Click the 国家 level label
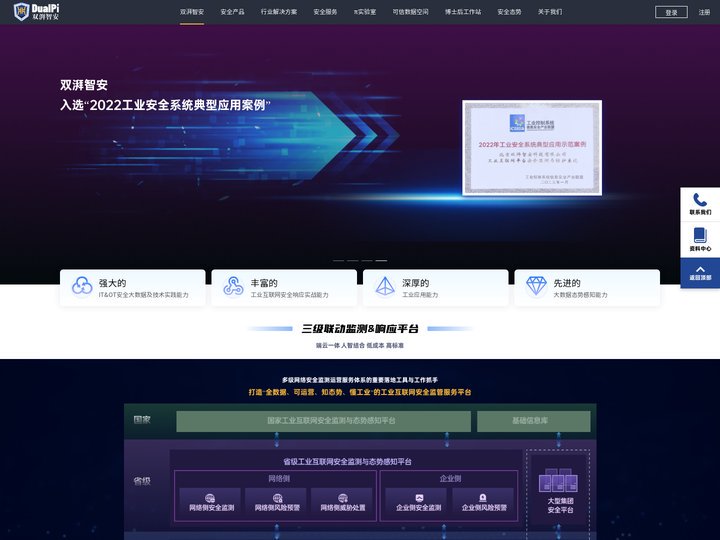The width and height of the screenshot is (720, 540). [142, 419]
